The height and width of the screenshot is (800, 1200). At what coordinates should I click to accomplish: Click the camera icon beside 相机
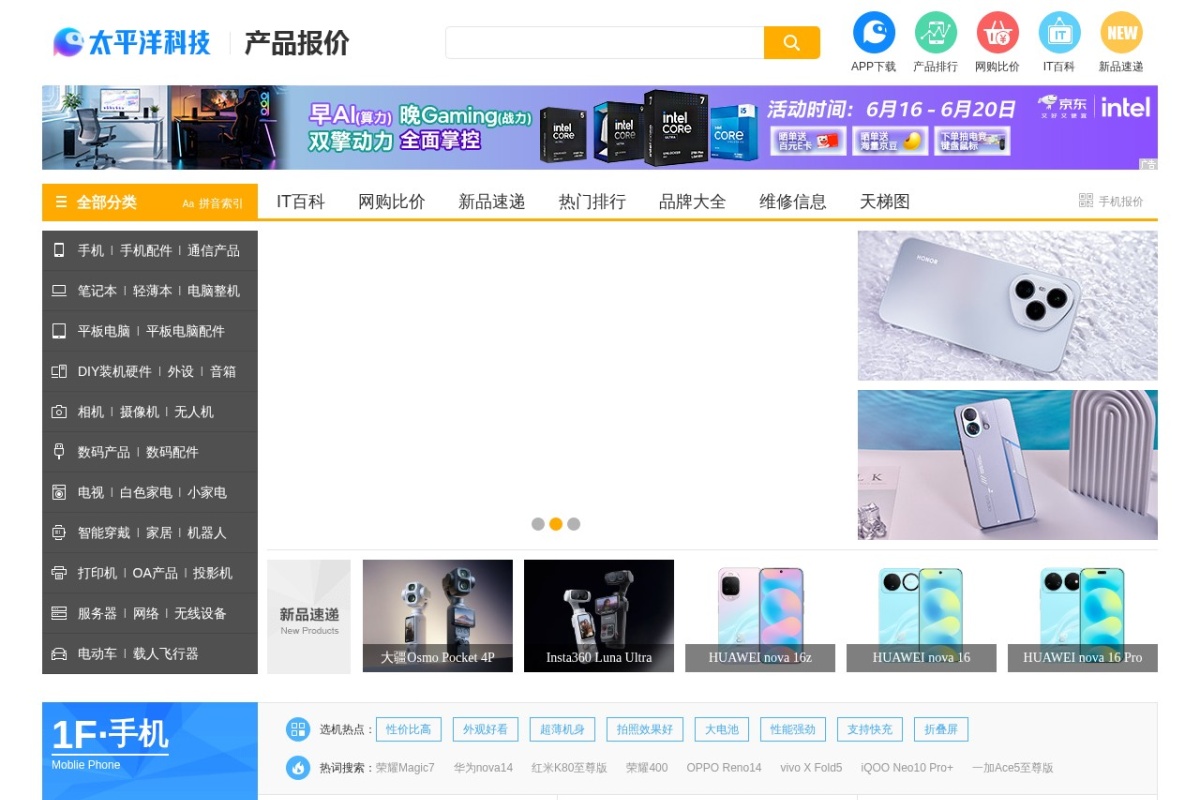coord(59,412)
